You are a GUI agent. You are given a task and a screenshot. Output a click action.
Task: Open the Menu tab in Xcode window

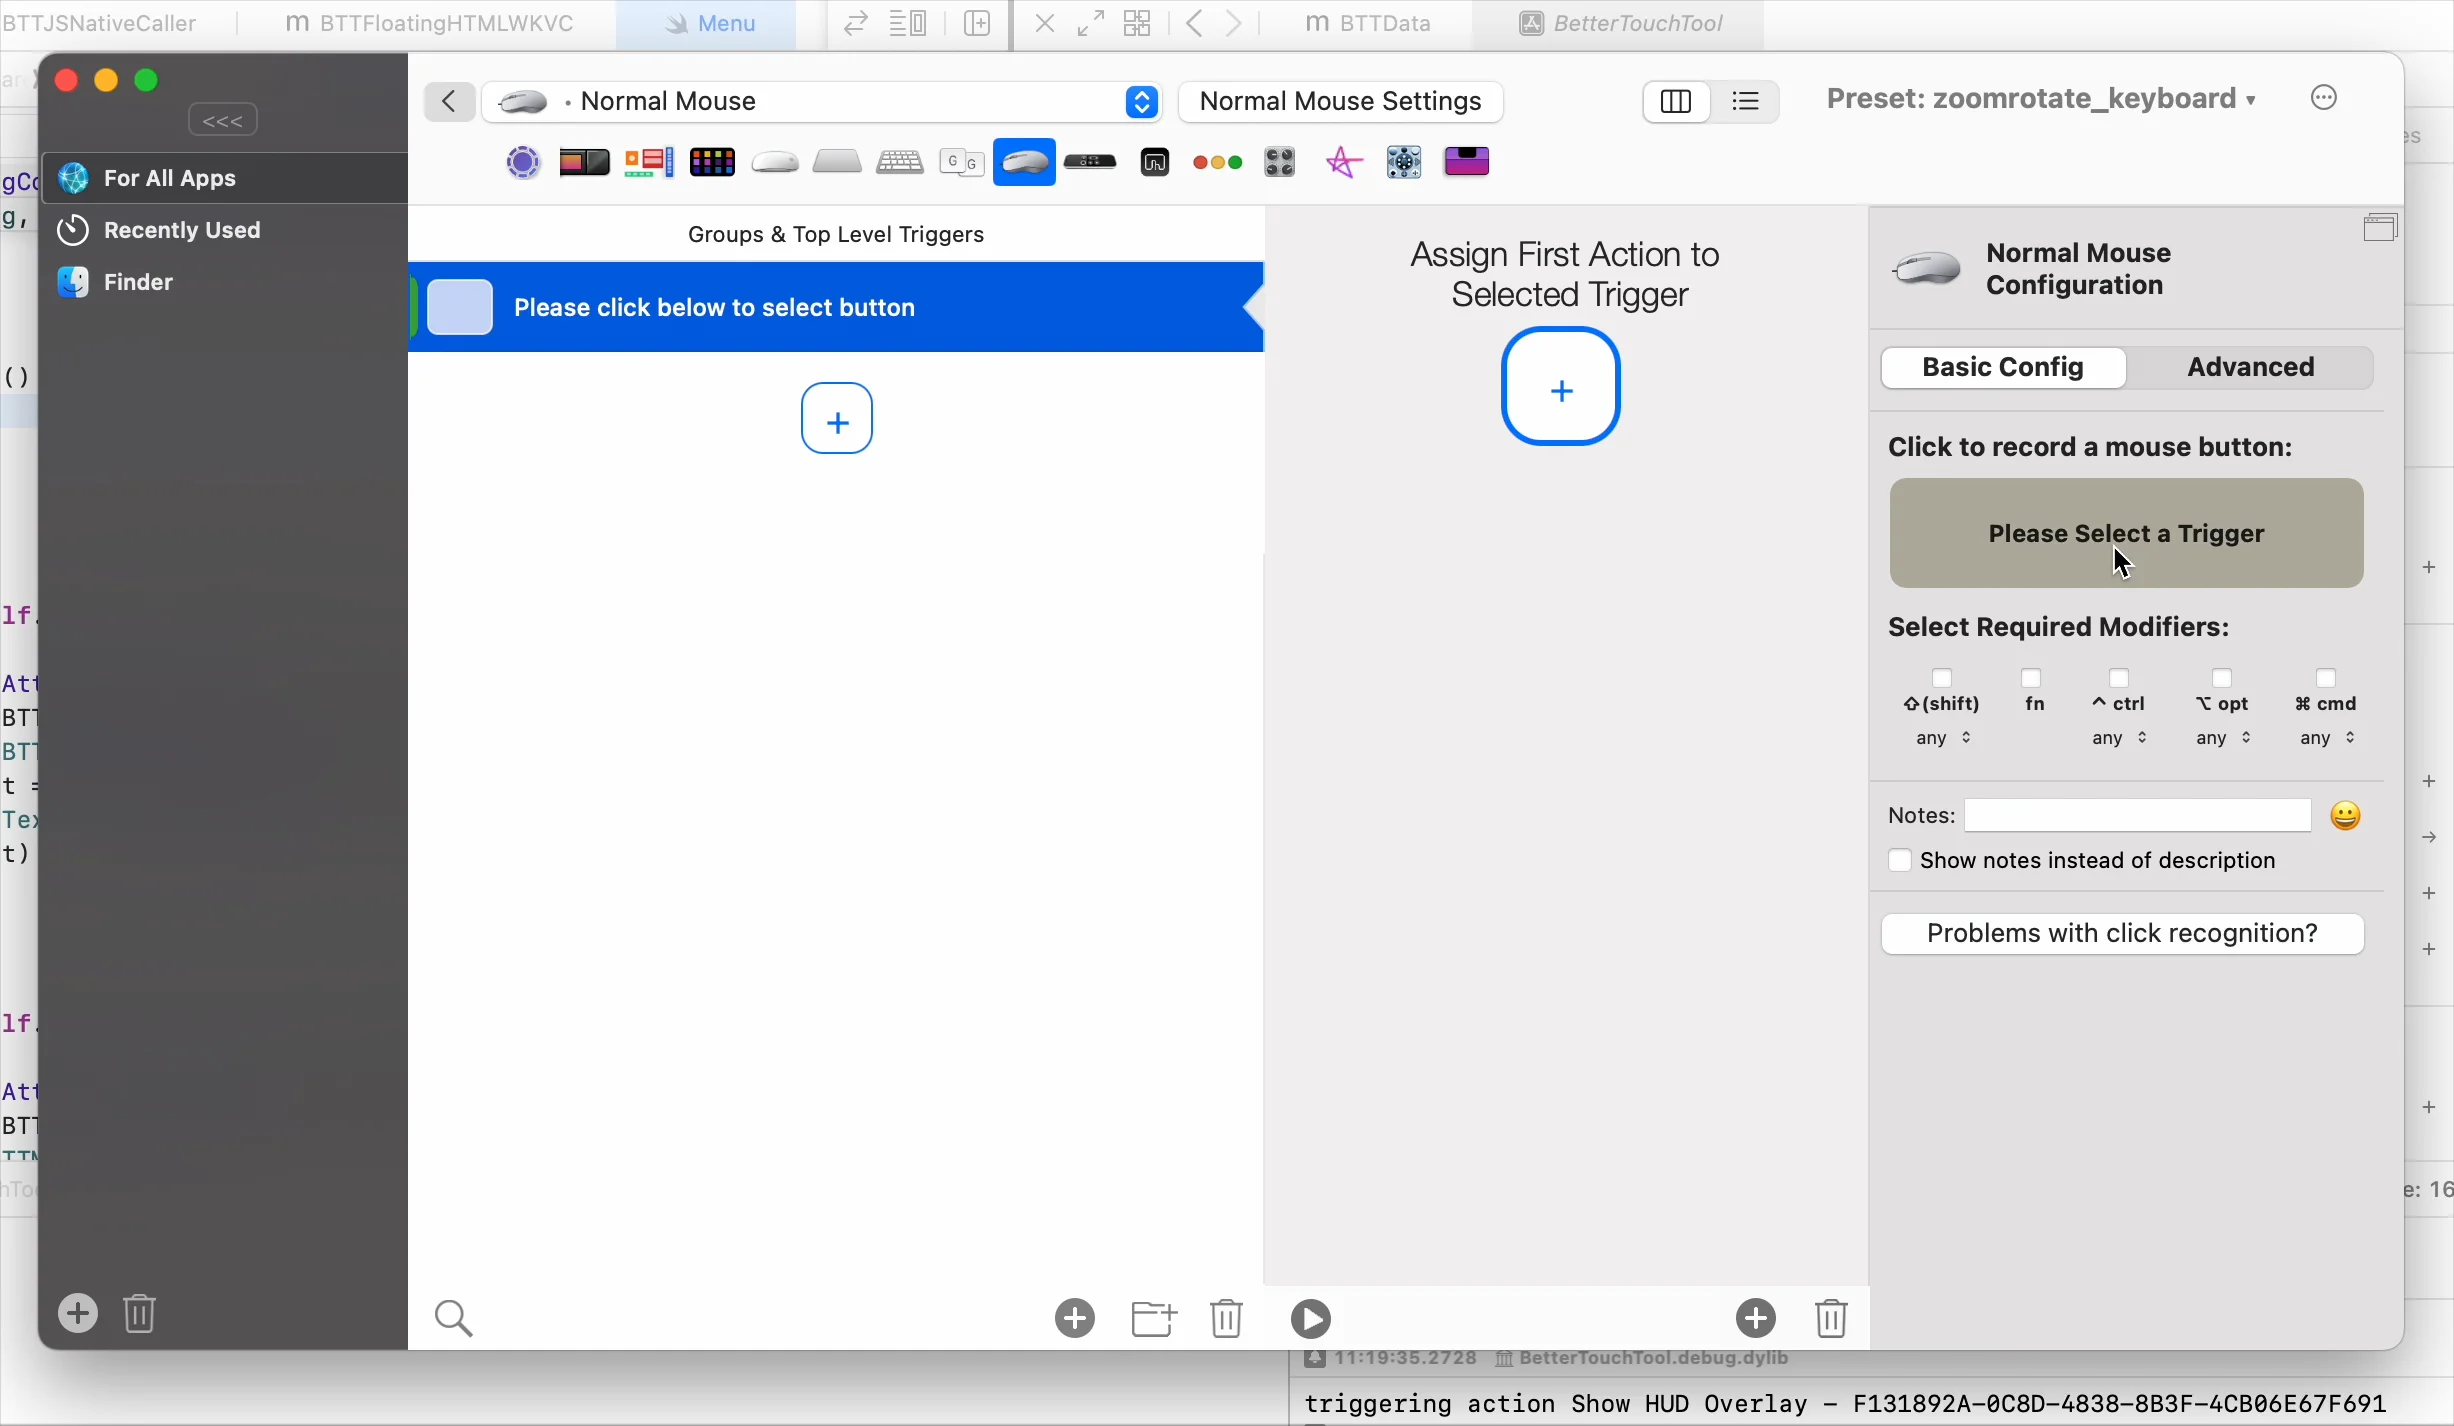[x=706, y=25]
